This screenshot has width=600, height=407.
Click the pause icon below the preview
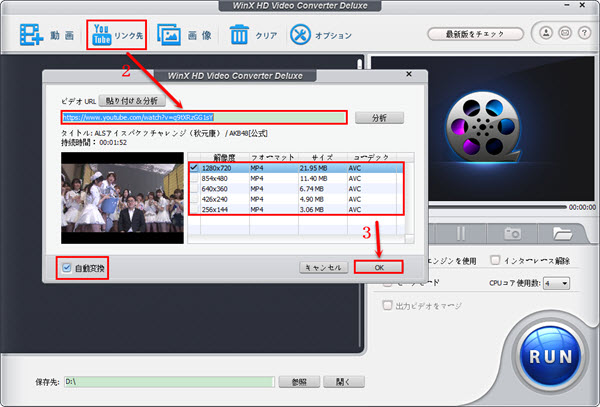click(461, 233)
